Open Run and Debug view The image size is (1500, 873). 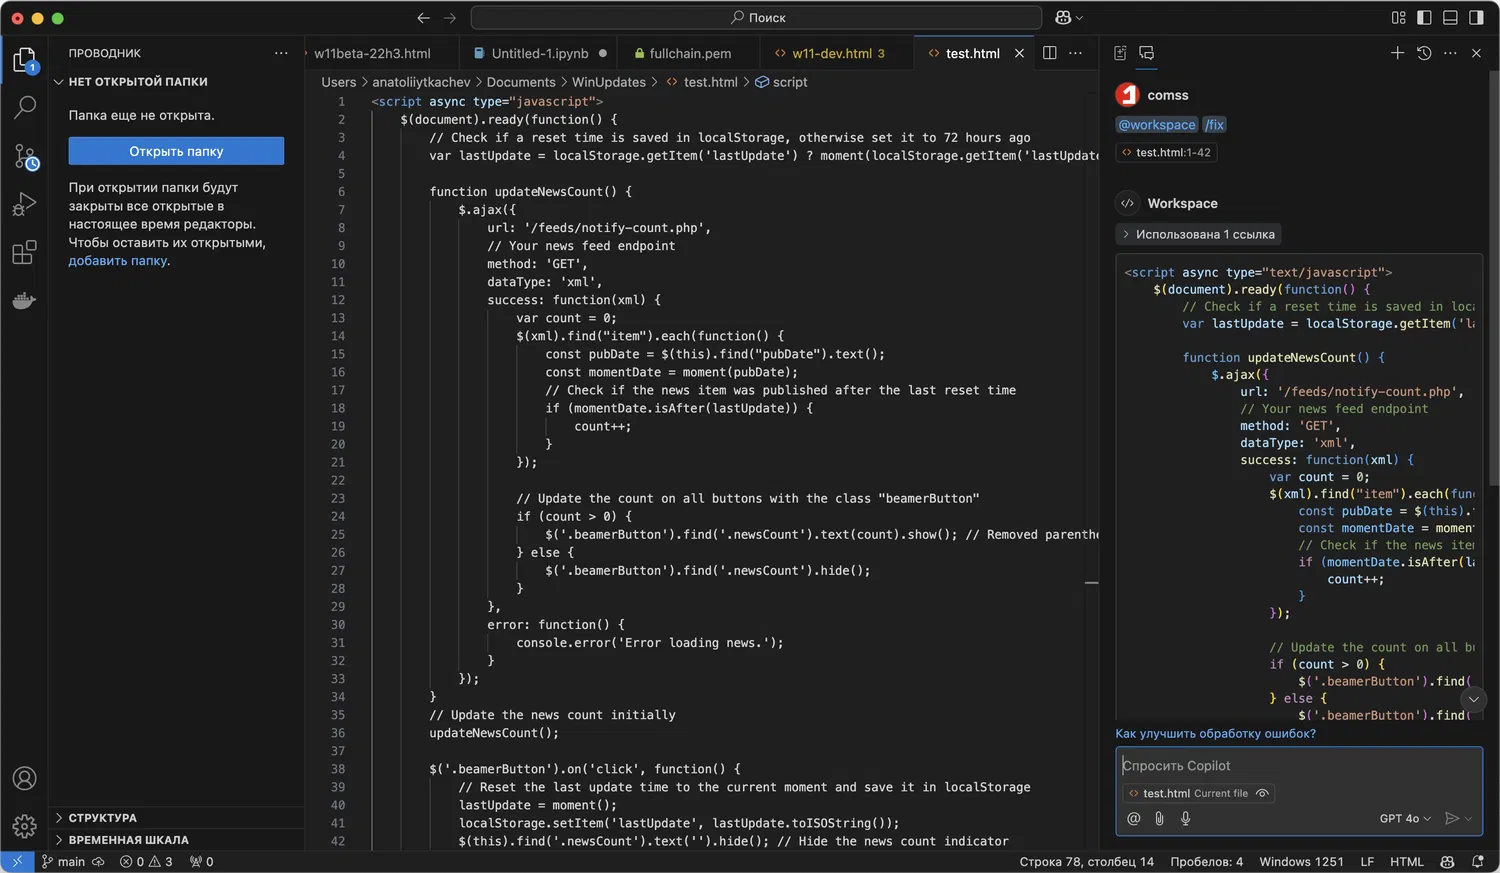[25, 205]
